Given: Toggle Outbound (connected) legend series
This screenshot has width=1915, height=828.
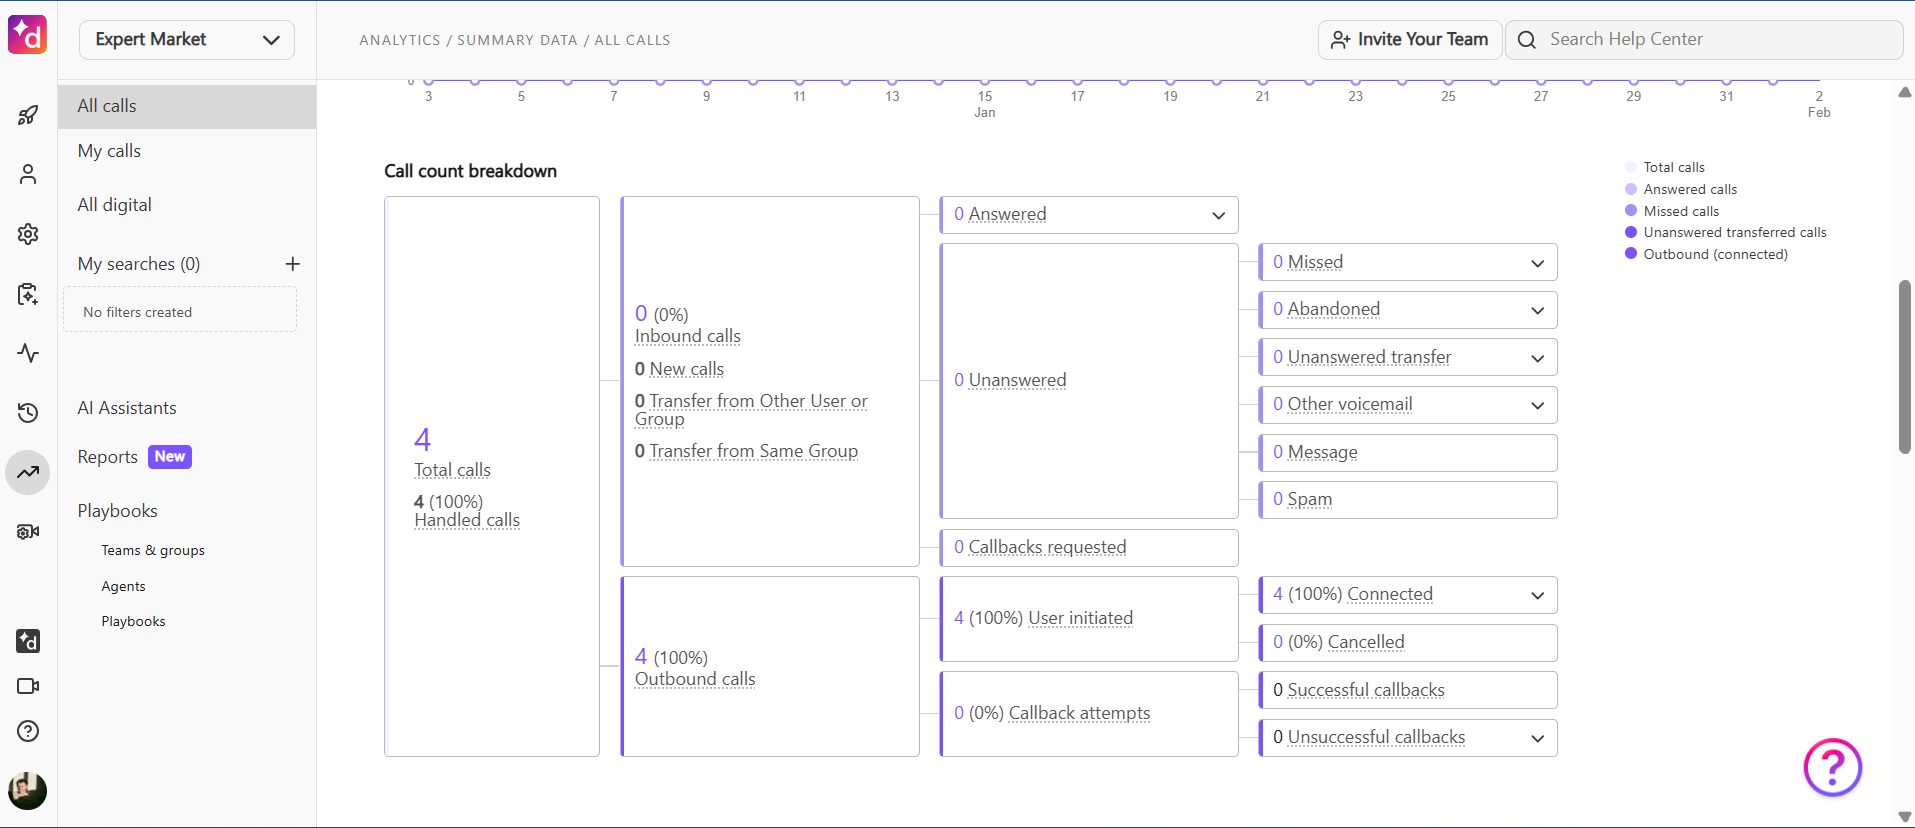Looking at the screenshot, I should [1707, 254].
